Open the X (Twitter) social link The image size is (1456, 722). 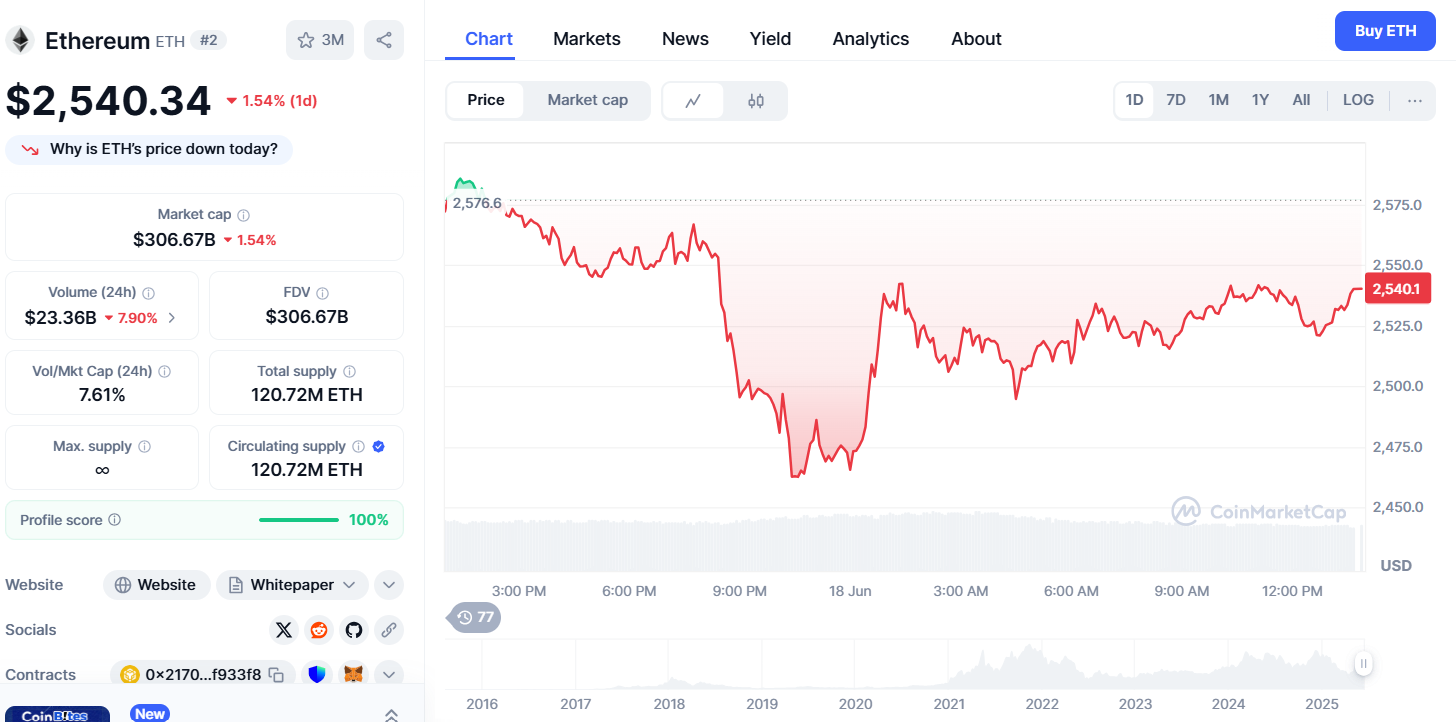pyautogui.click(x=284, y=630)
